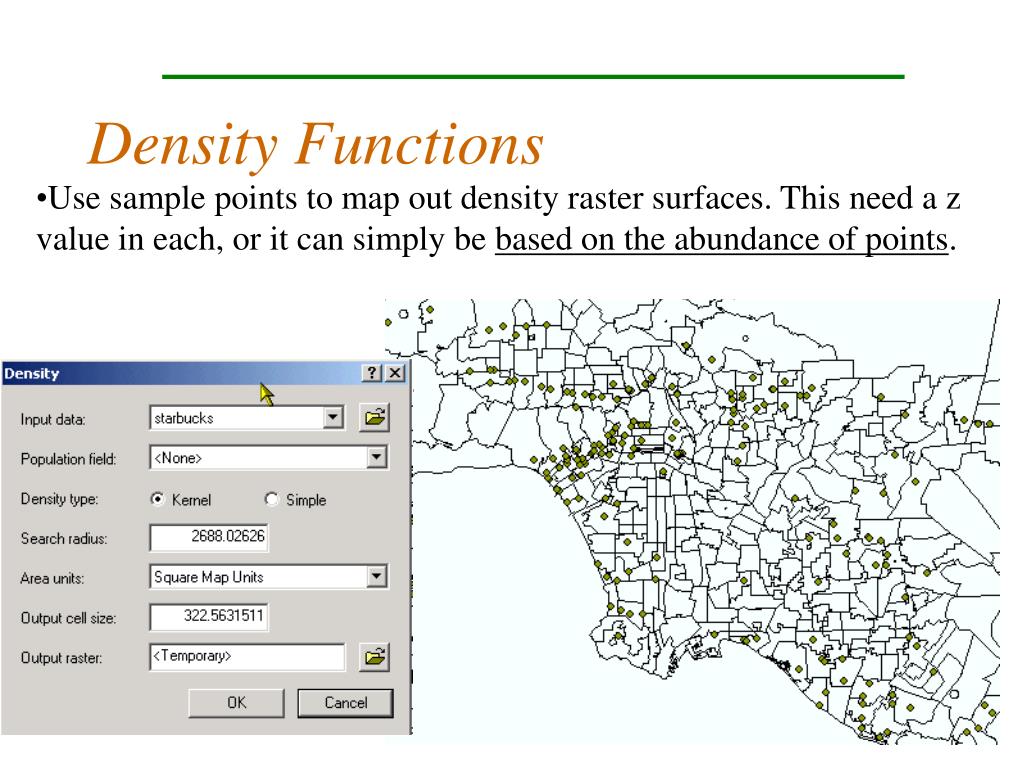Click the 'Area units:' label
The height and width of the screenshot is (768, 1024).
tap(52, 579)
